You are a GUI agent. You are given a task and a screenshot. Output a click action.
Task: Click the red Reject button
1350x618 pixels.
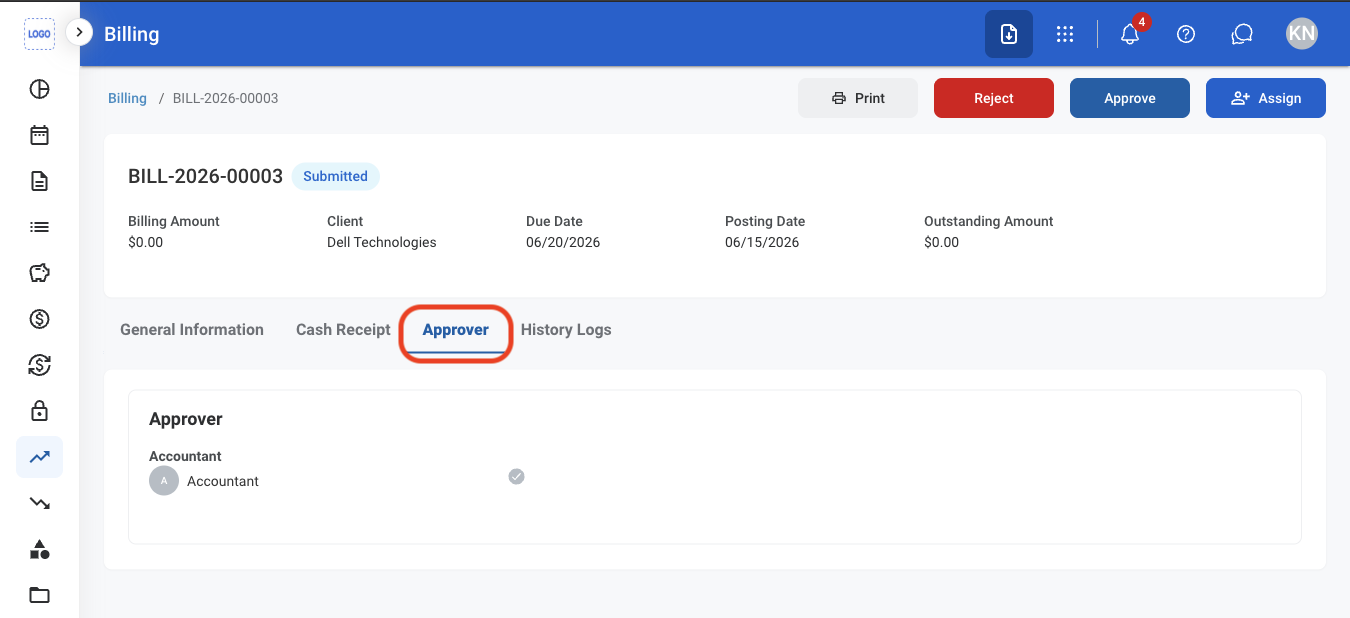click(994, 98)
